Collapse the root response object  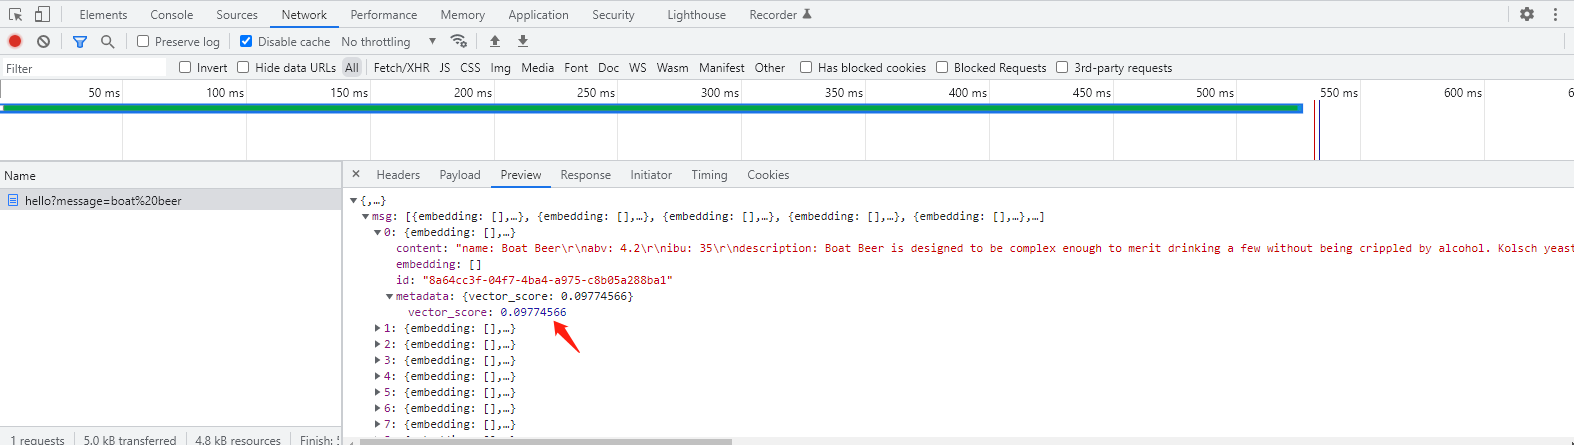click(353, 200)
